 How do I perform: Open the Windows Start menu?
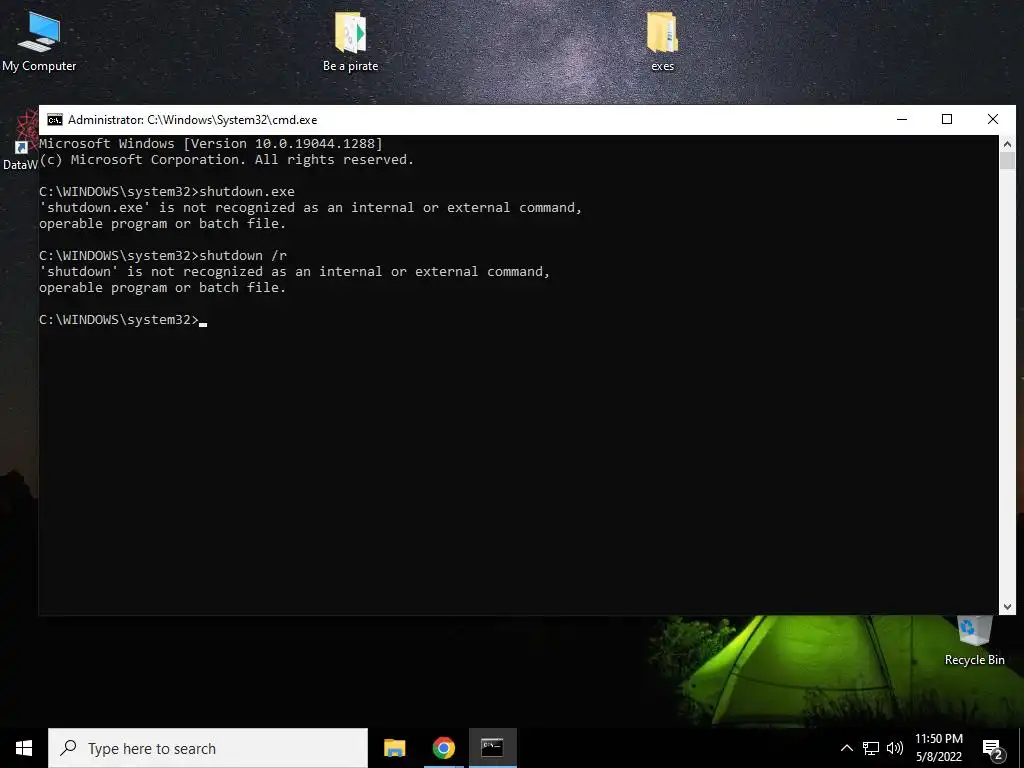[24, 748]
